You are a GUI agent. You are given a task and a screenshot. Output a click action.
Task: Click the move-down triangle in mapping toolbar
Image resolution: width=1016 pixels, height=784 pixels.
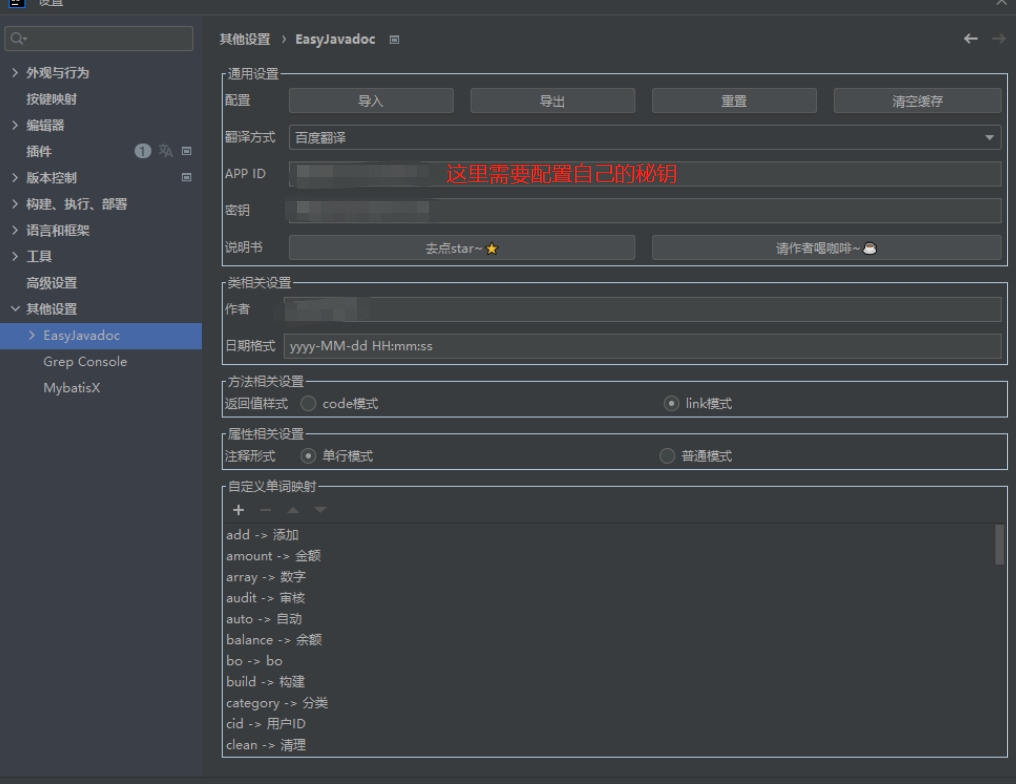(x=320, y=510)
